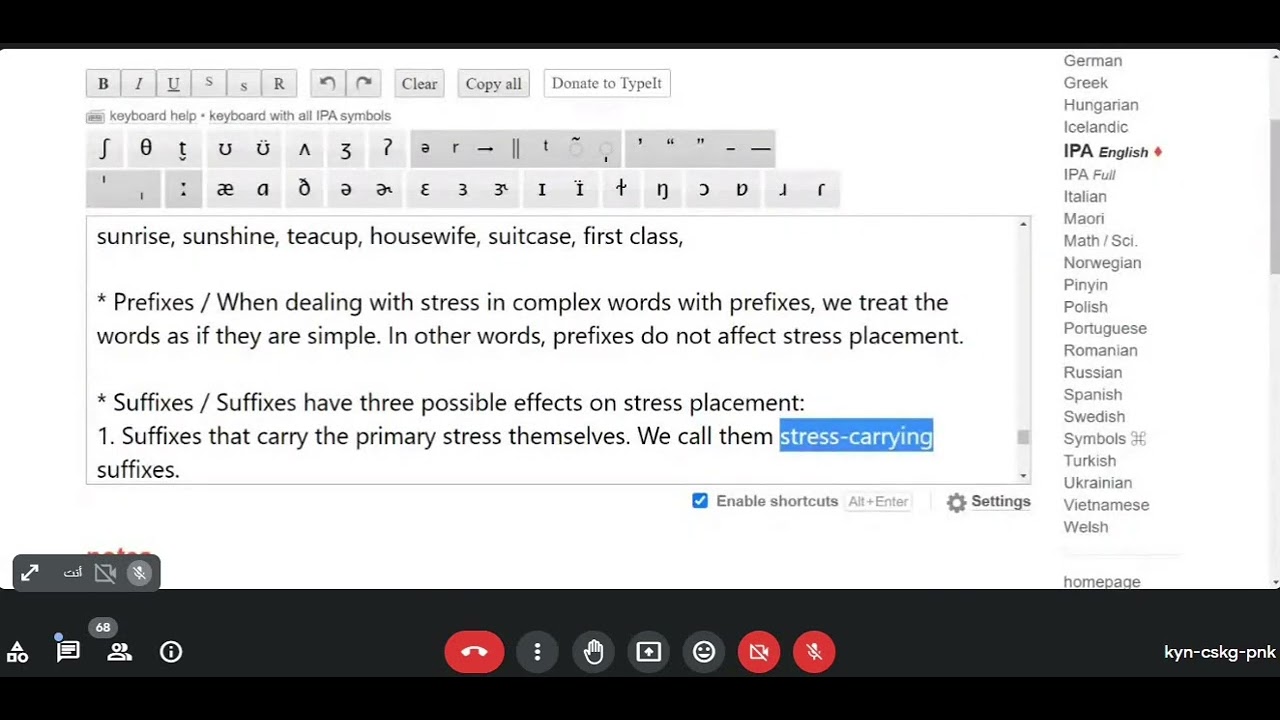Click the editor scroll-up arrow
The height and width of the screenshot is (720, 1280).
tap(1023, 224)
